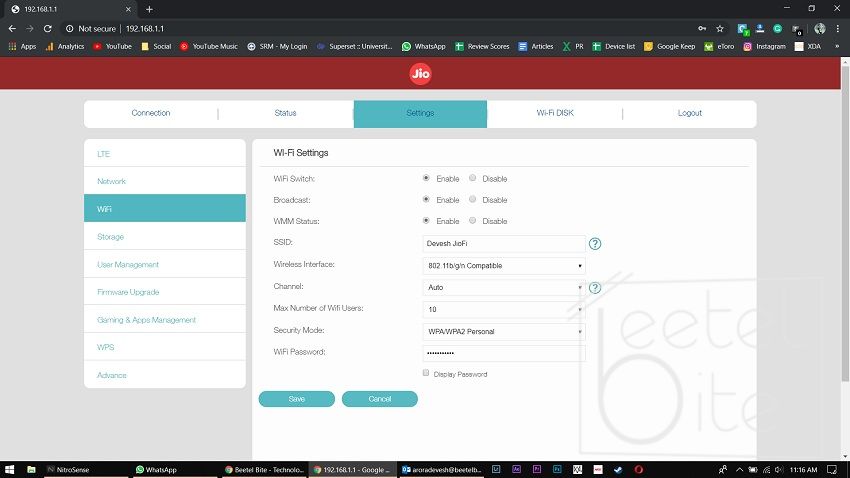Screen dimensions: 850x478
Task: Click the help icon next to Channel
Action: (x=595, y=288)
